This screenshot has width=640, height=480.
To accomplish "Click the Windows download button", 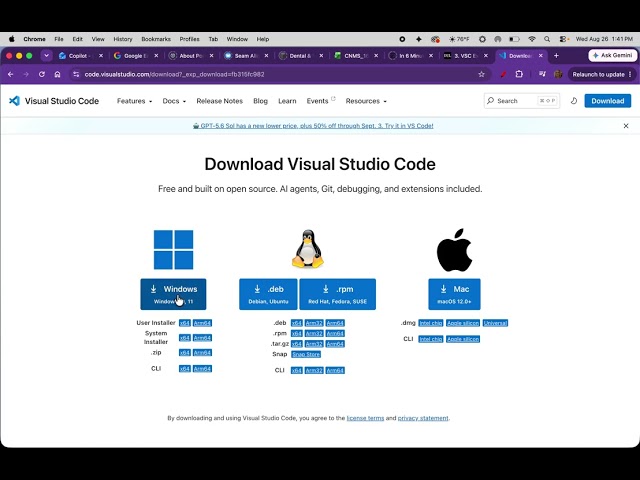I will coord(173,294).
